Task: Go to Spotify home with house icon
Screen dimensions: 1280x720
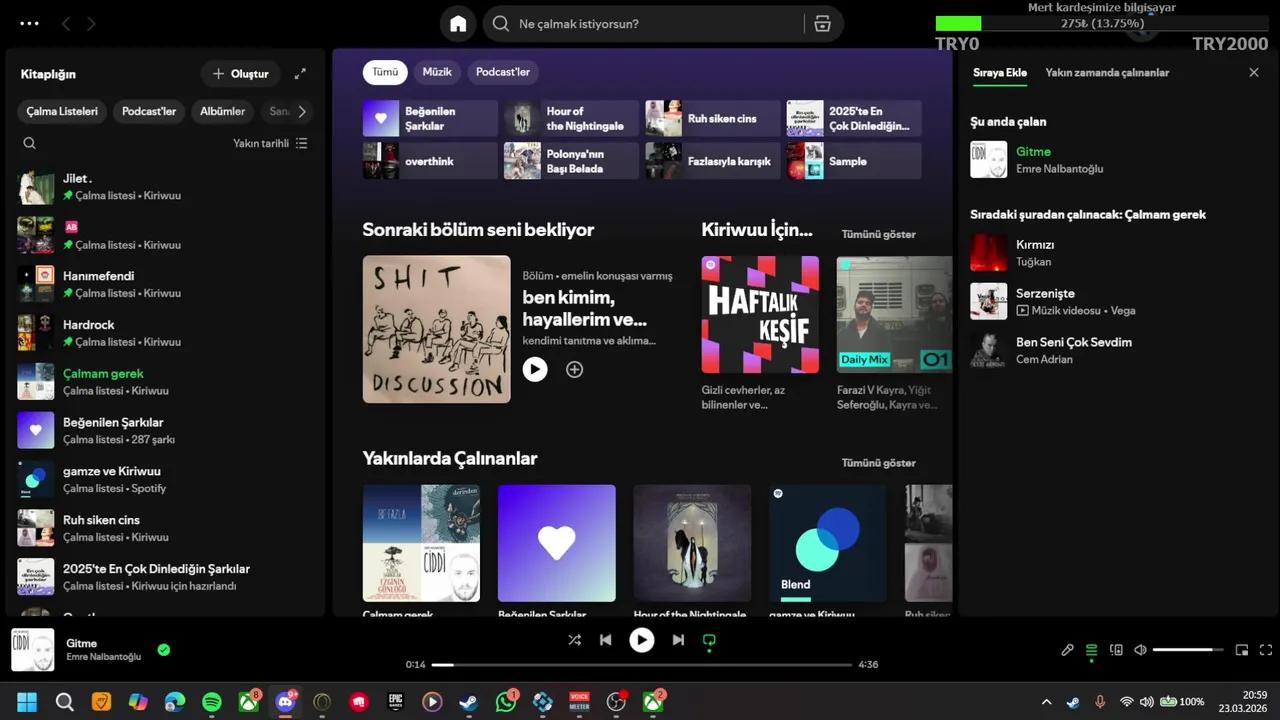Action: (458, 24)
